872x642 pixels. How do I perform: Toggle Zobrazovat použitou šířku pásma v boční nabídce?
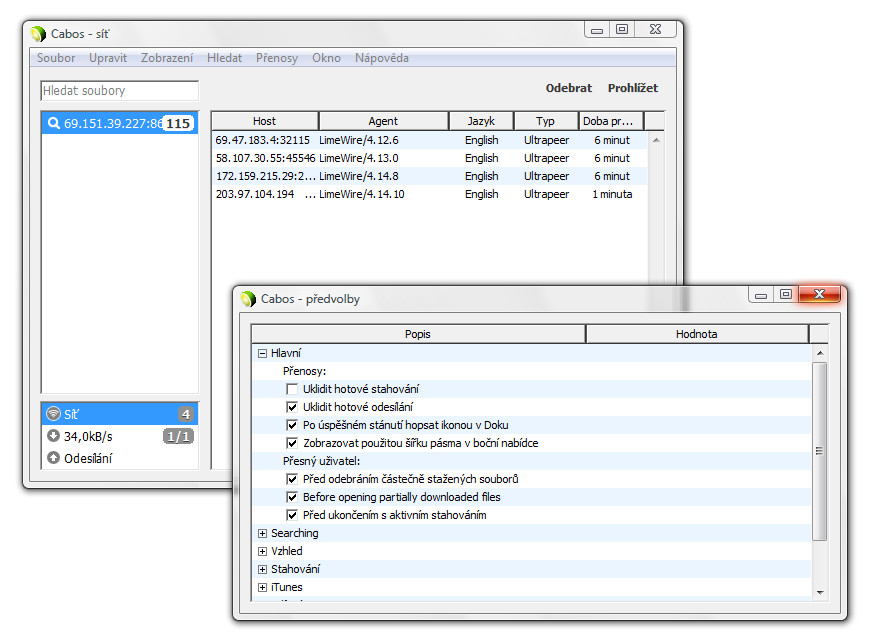pos(292,443)
